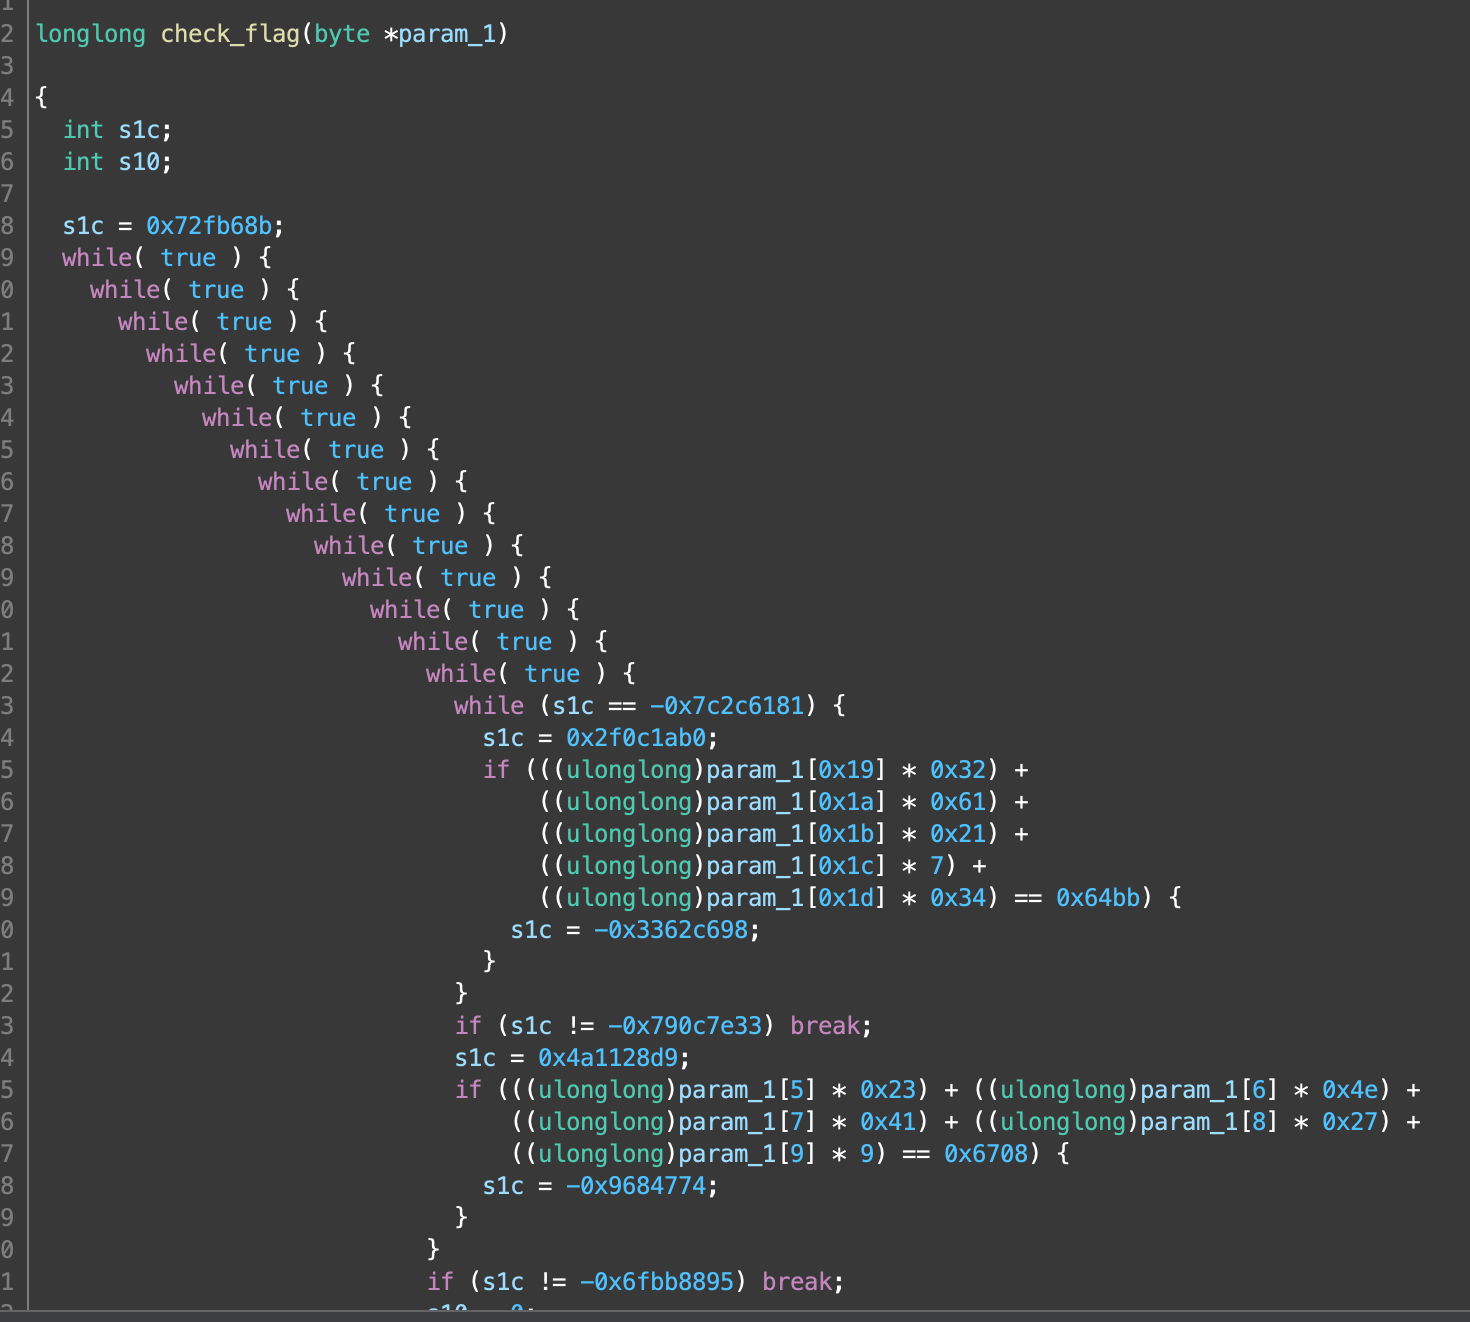This screenshot has width=1470, height=1322.
Task: Click the longlong return type keyword
Action: (x=90, y=34)
